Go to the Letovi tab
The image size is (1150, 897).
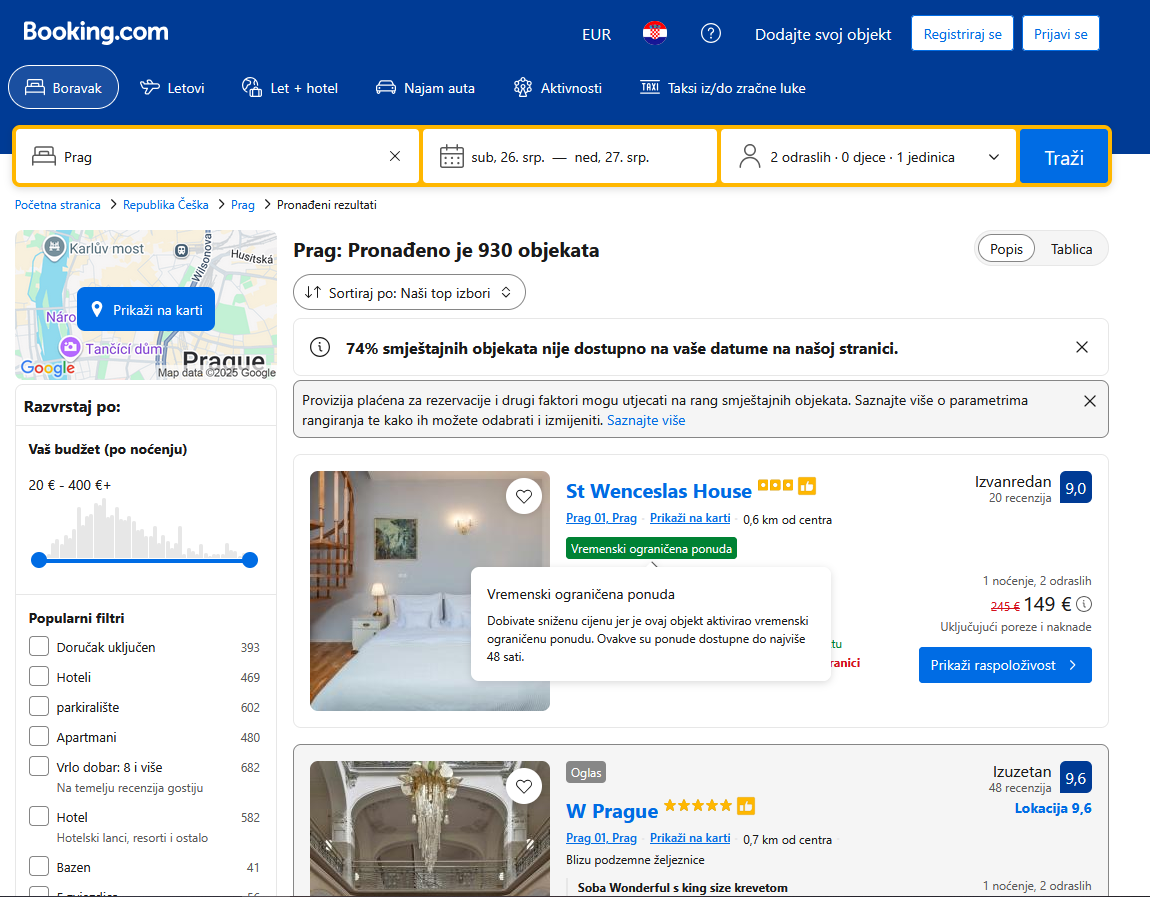point(172,87)
